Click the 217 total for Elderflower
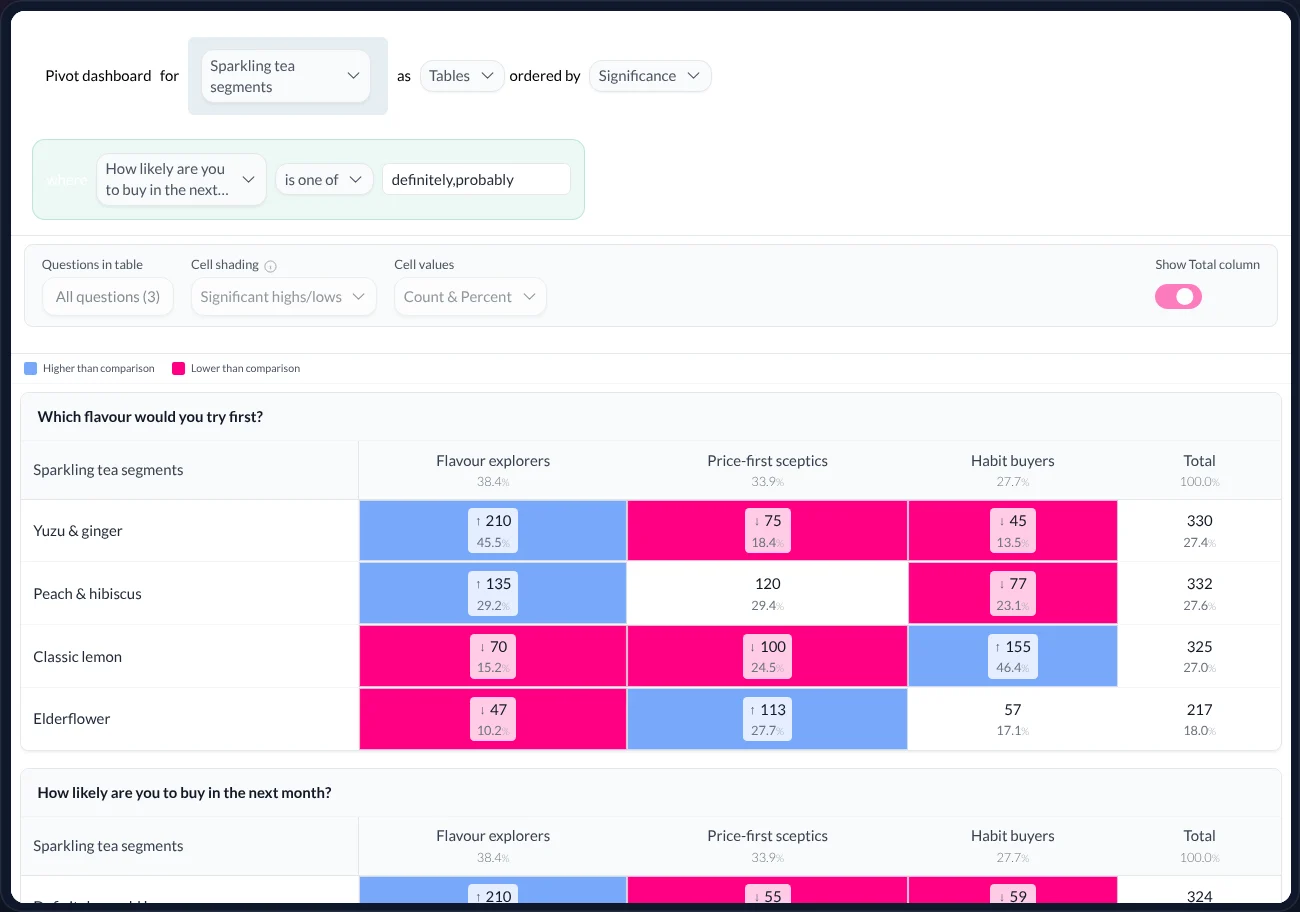The height and width of the screenshot is (912, 1300). [1199, 719]
